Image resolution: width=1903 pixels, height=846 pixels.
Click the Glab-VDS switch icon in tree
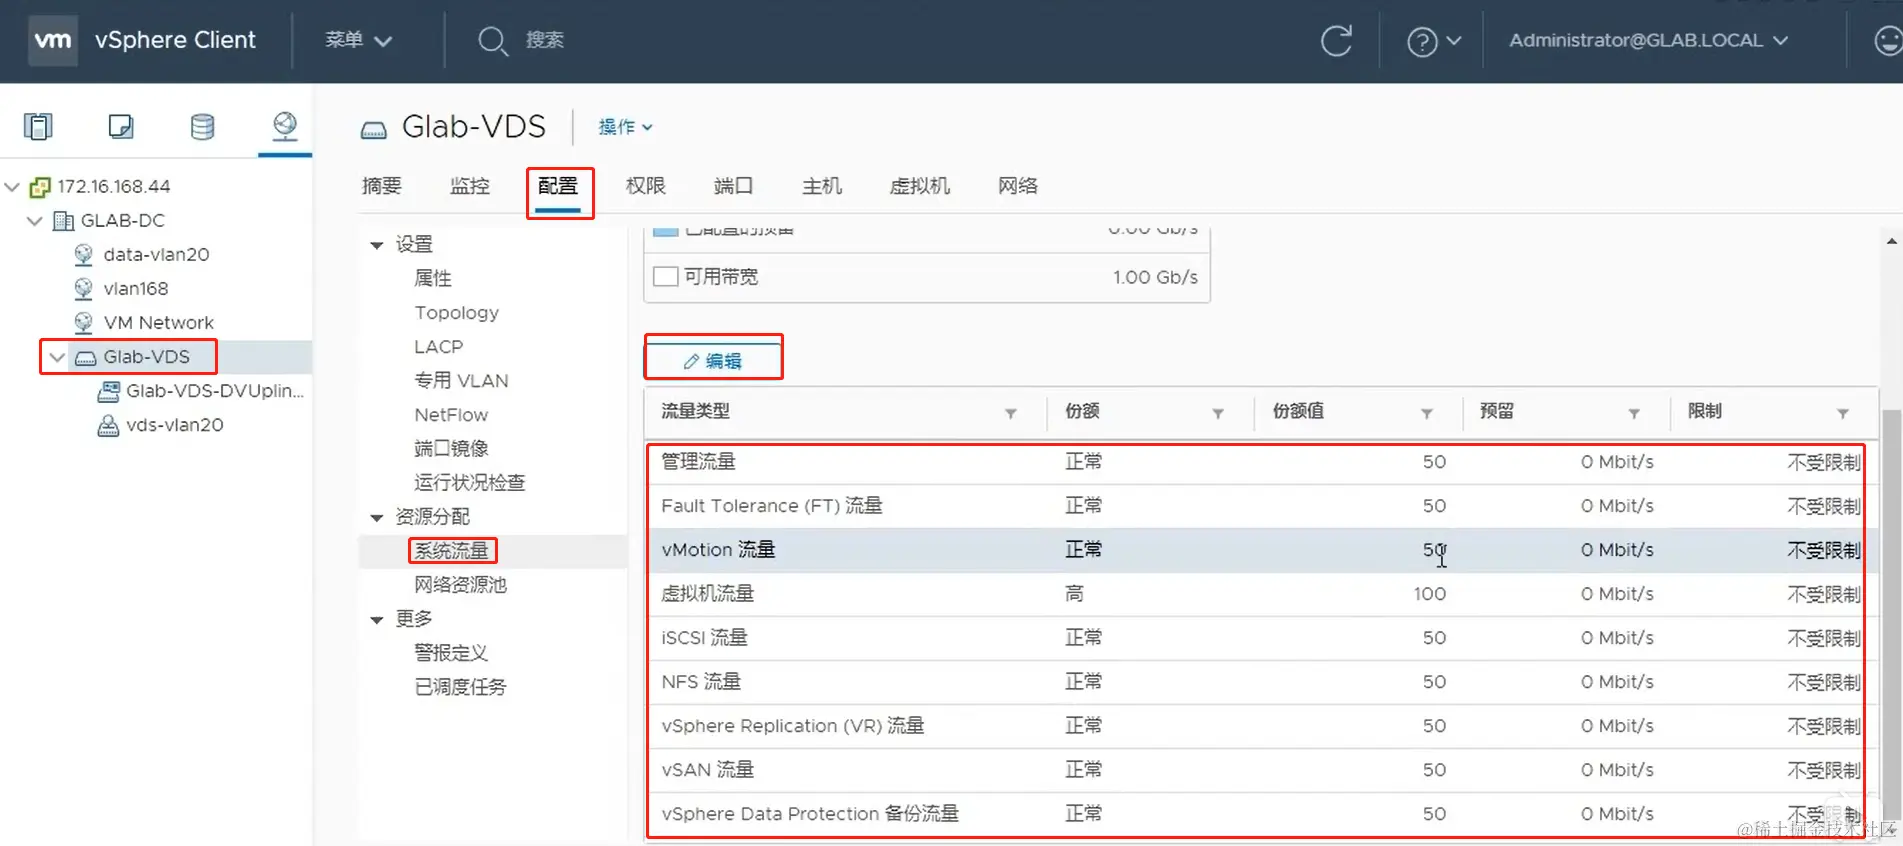[x=86, y=357]
